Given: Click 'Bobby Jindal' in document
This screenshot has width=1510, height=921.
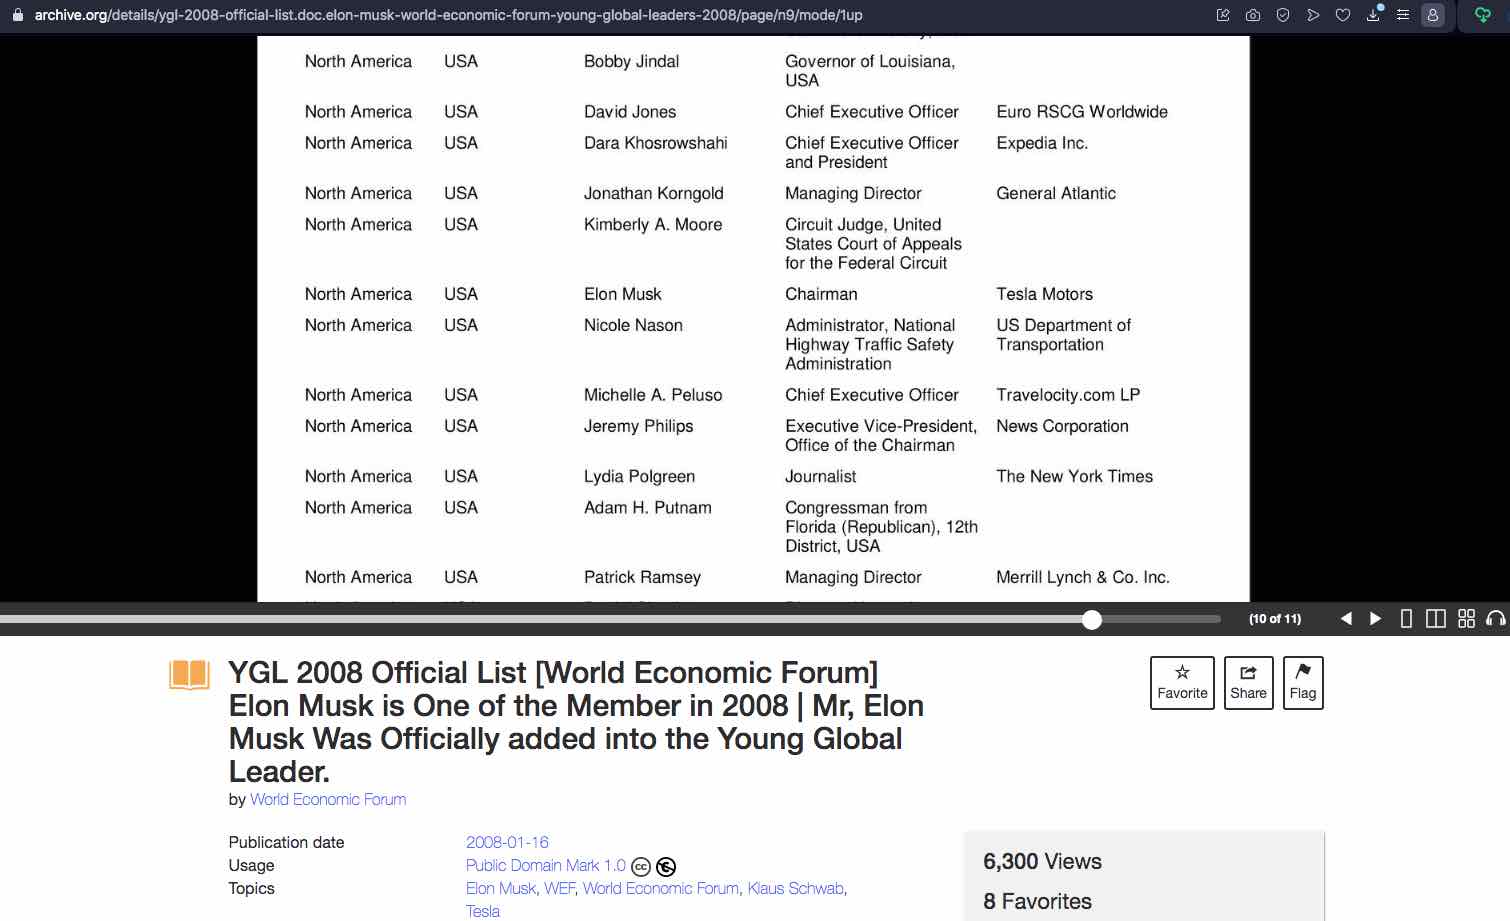Looking at the screenshot, I should [632, 61].
